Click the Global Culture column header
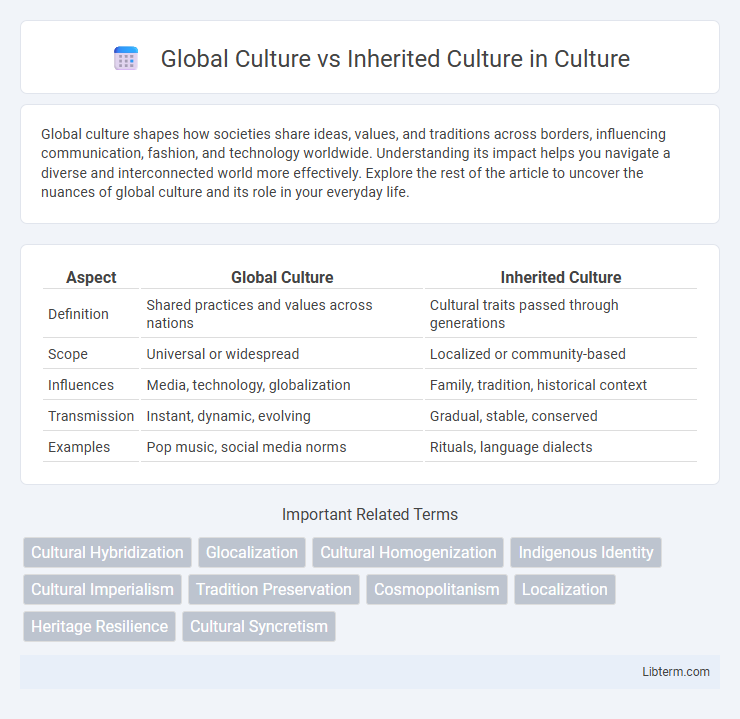 pyautogui.click(x=282, y=277)
